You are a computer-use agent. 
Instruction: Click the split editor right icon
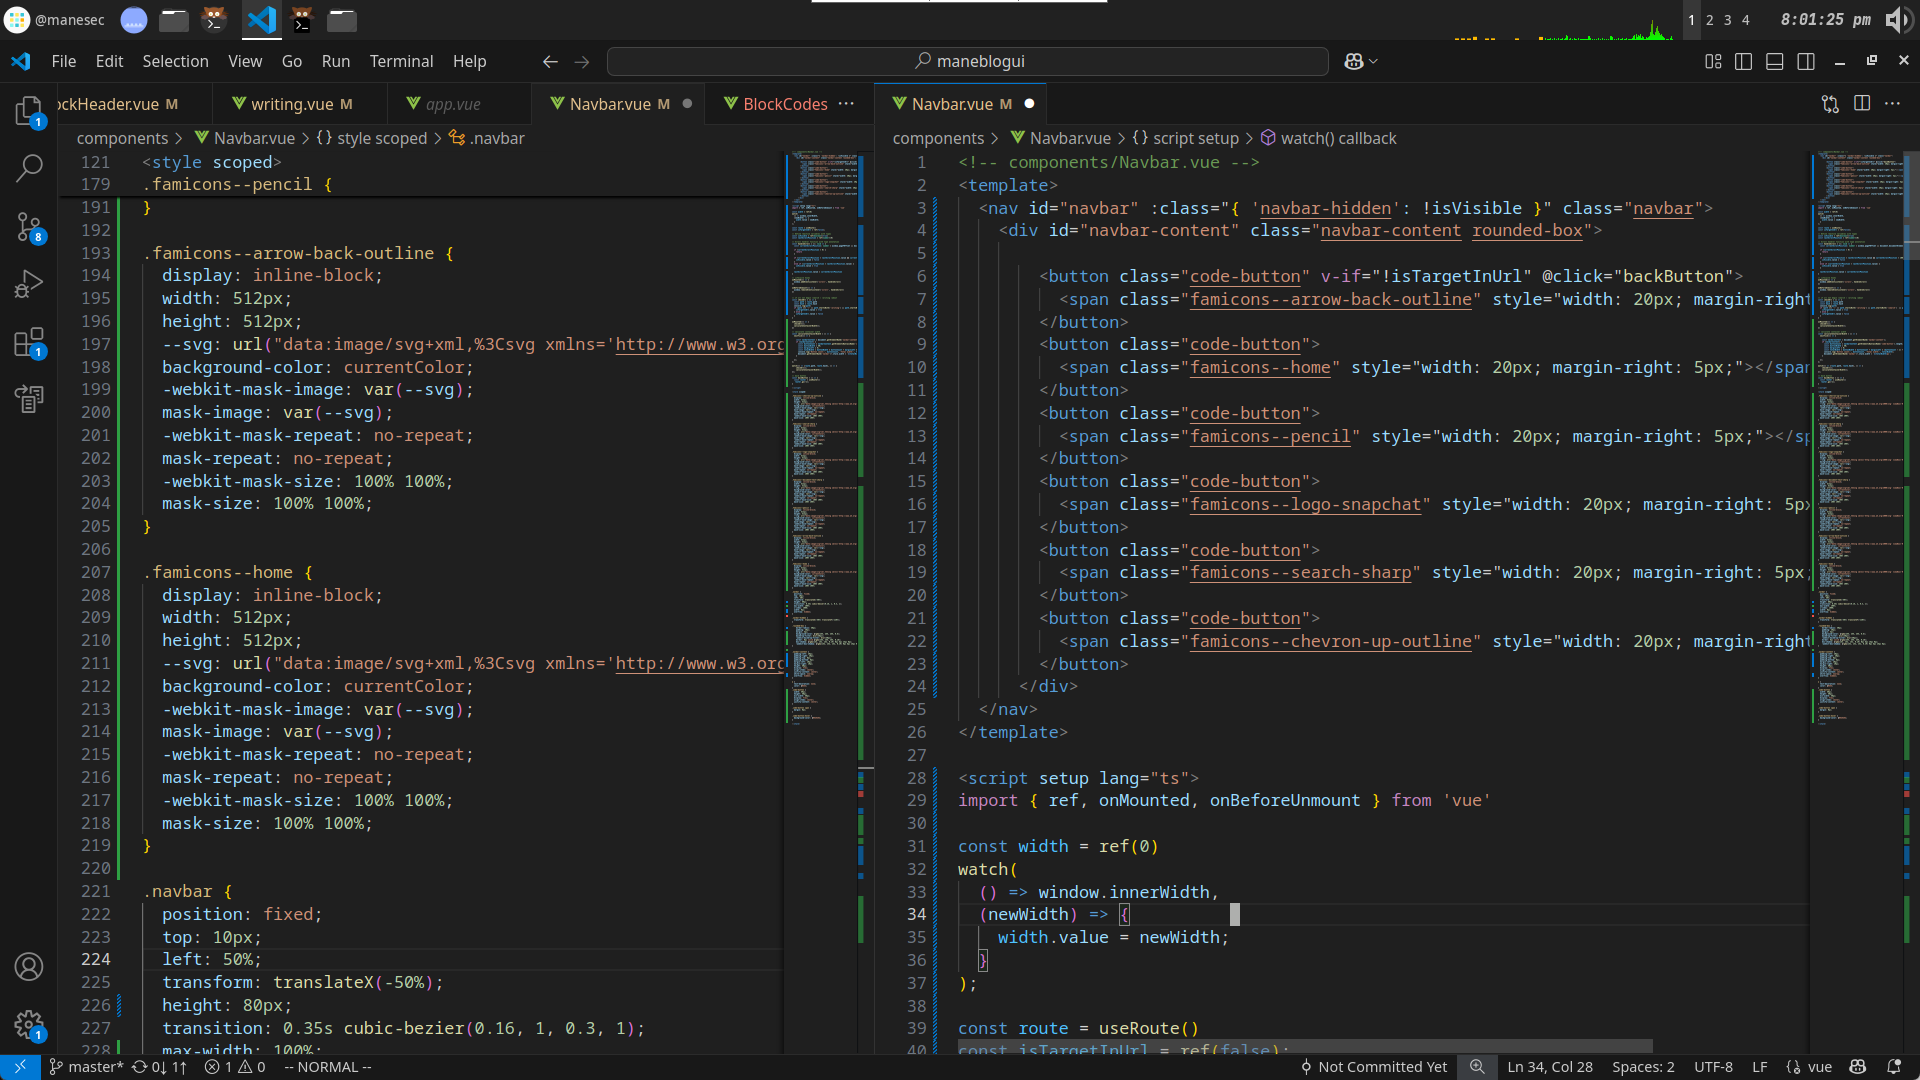[x=1862, y=104]
